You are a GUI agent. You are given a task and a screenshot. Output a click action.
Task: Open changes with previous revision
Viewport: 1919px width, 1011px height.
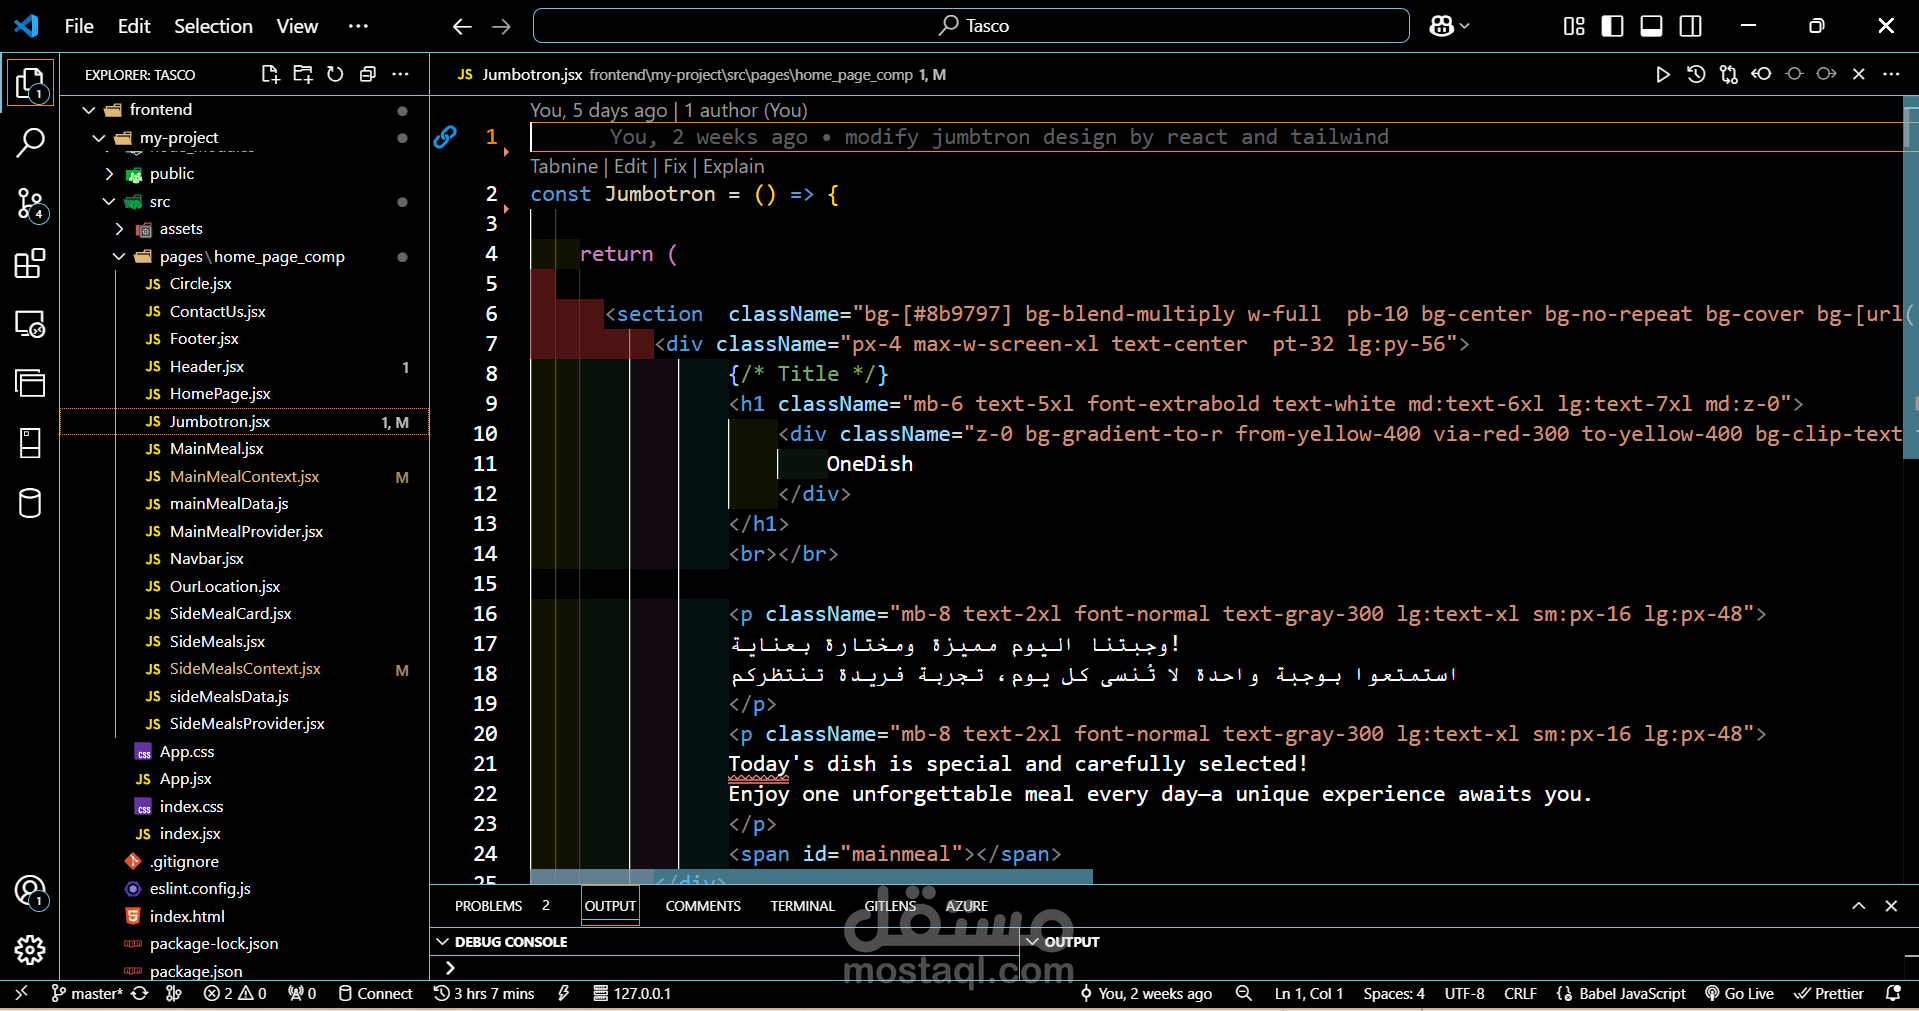[x=1761, y=74]
